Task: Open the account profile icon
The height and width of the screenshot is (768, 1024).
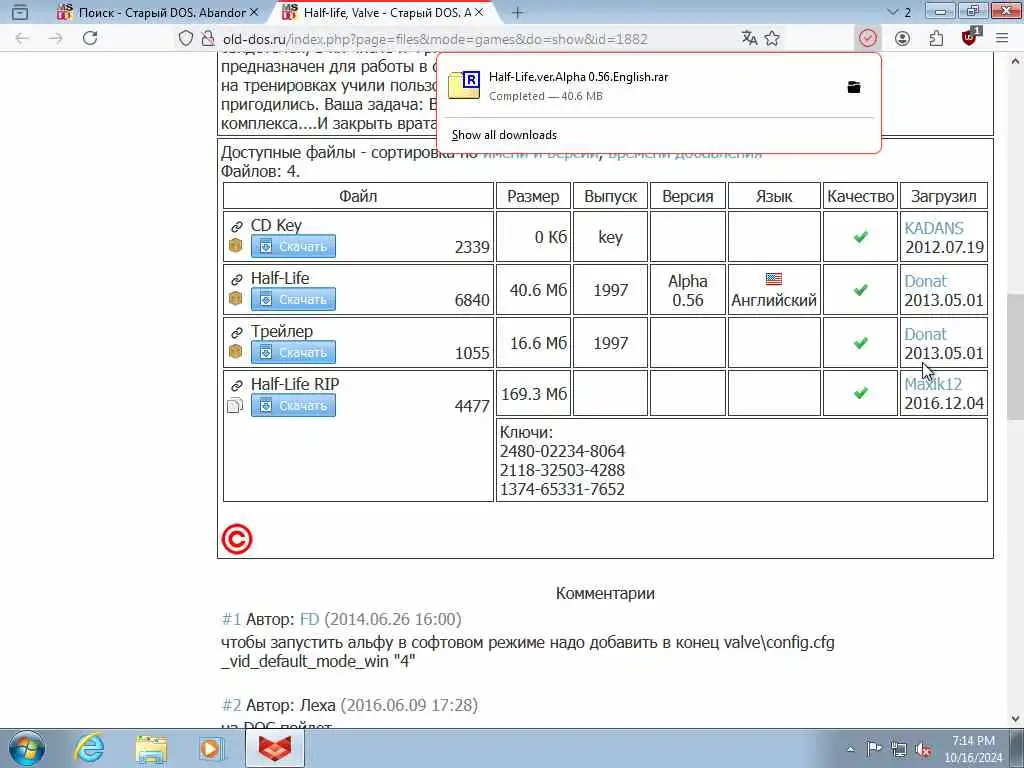Action: click(x=902, y=39)
